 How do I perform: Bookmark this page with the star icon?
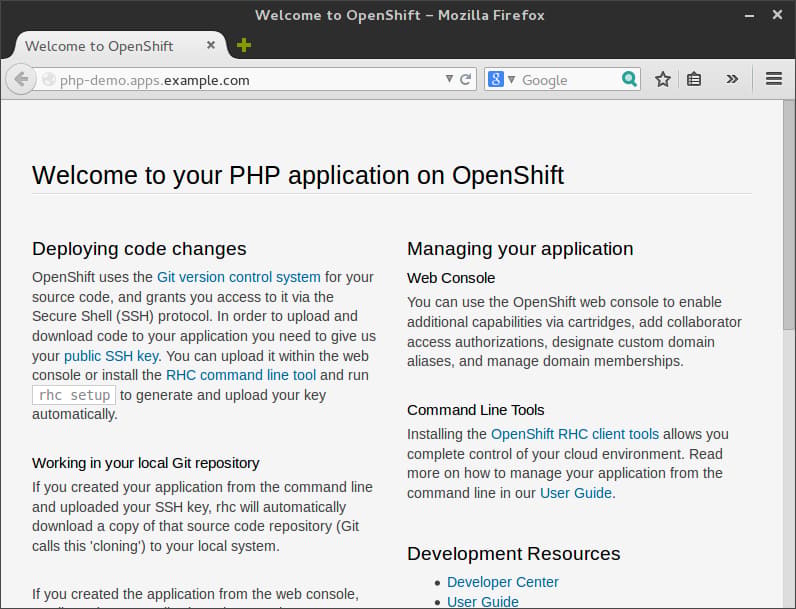(662, 79)
